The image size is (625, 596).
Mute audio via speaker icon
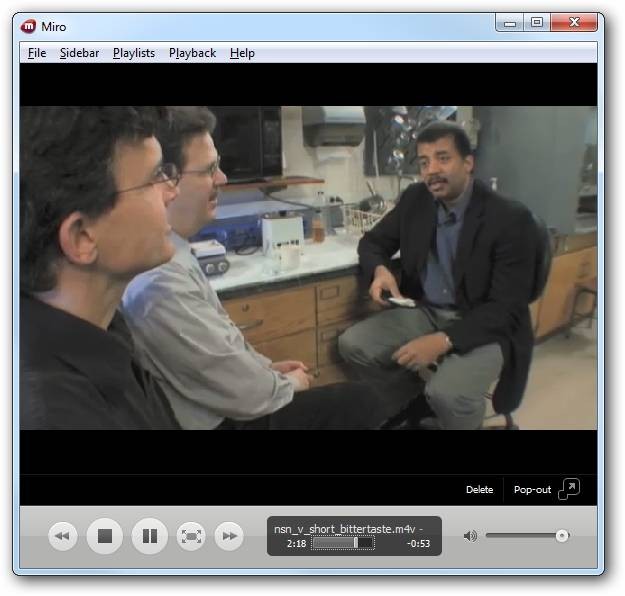(x=470, y=536)
